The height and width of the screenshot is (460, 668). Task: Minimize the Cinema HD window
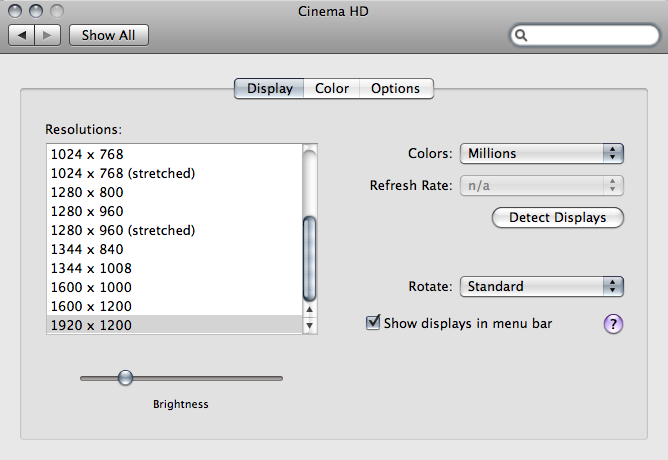36,11
